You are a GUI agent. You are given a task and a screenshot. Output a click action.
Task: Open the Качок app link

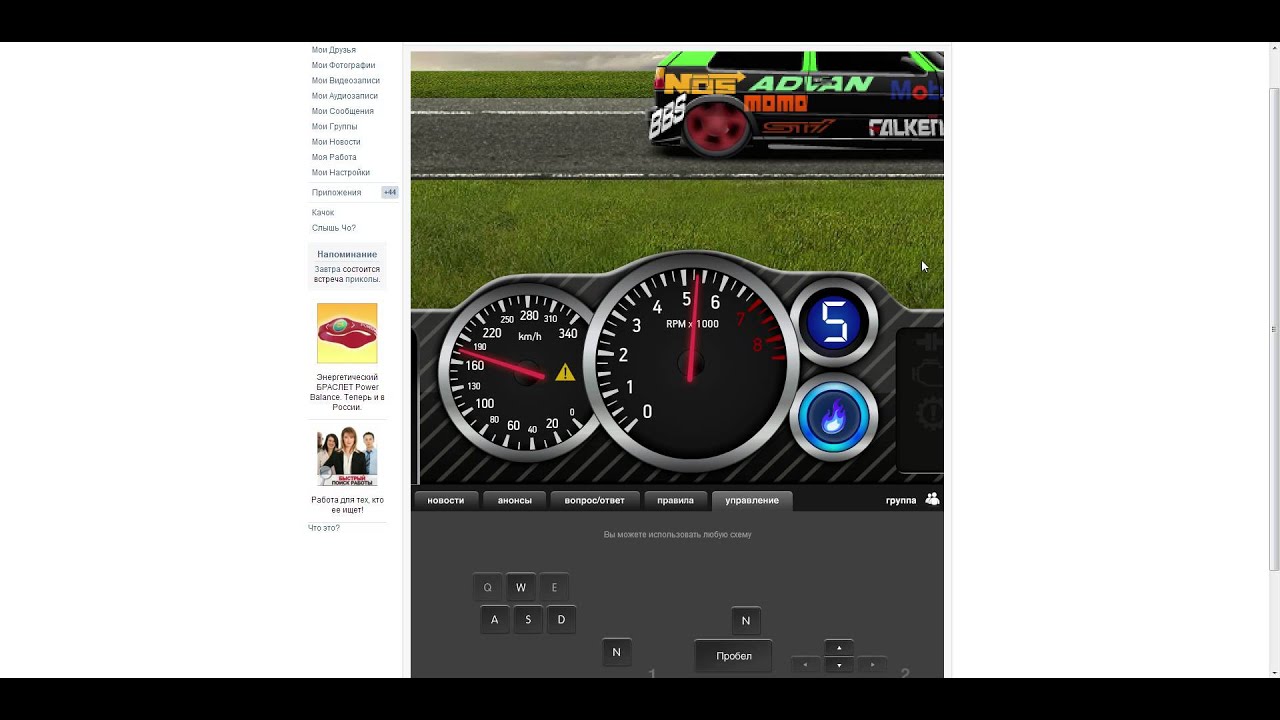[x=323, y=212]
